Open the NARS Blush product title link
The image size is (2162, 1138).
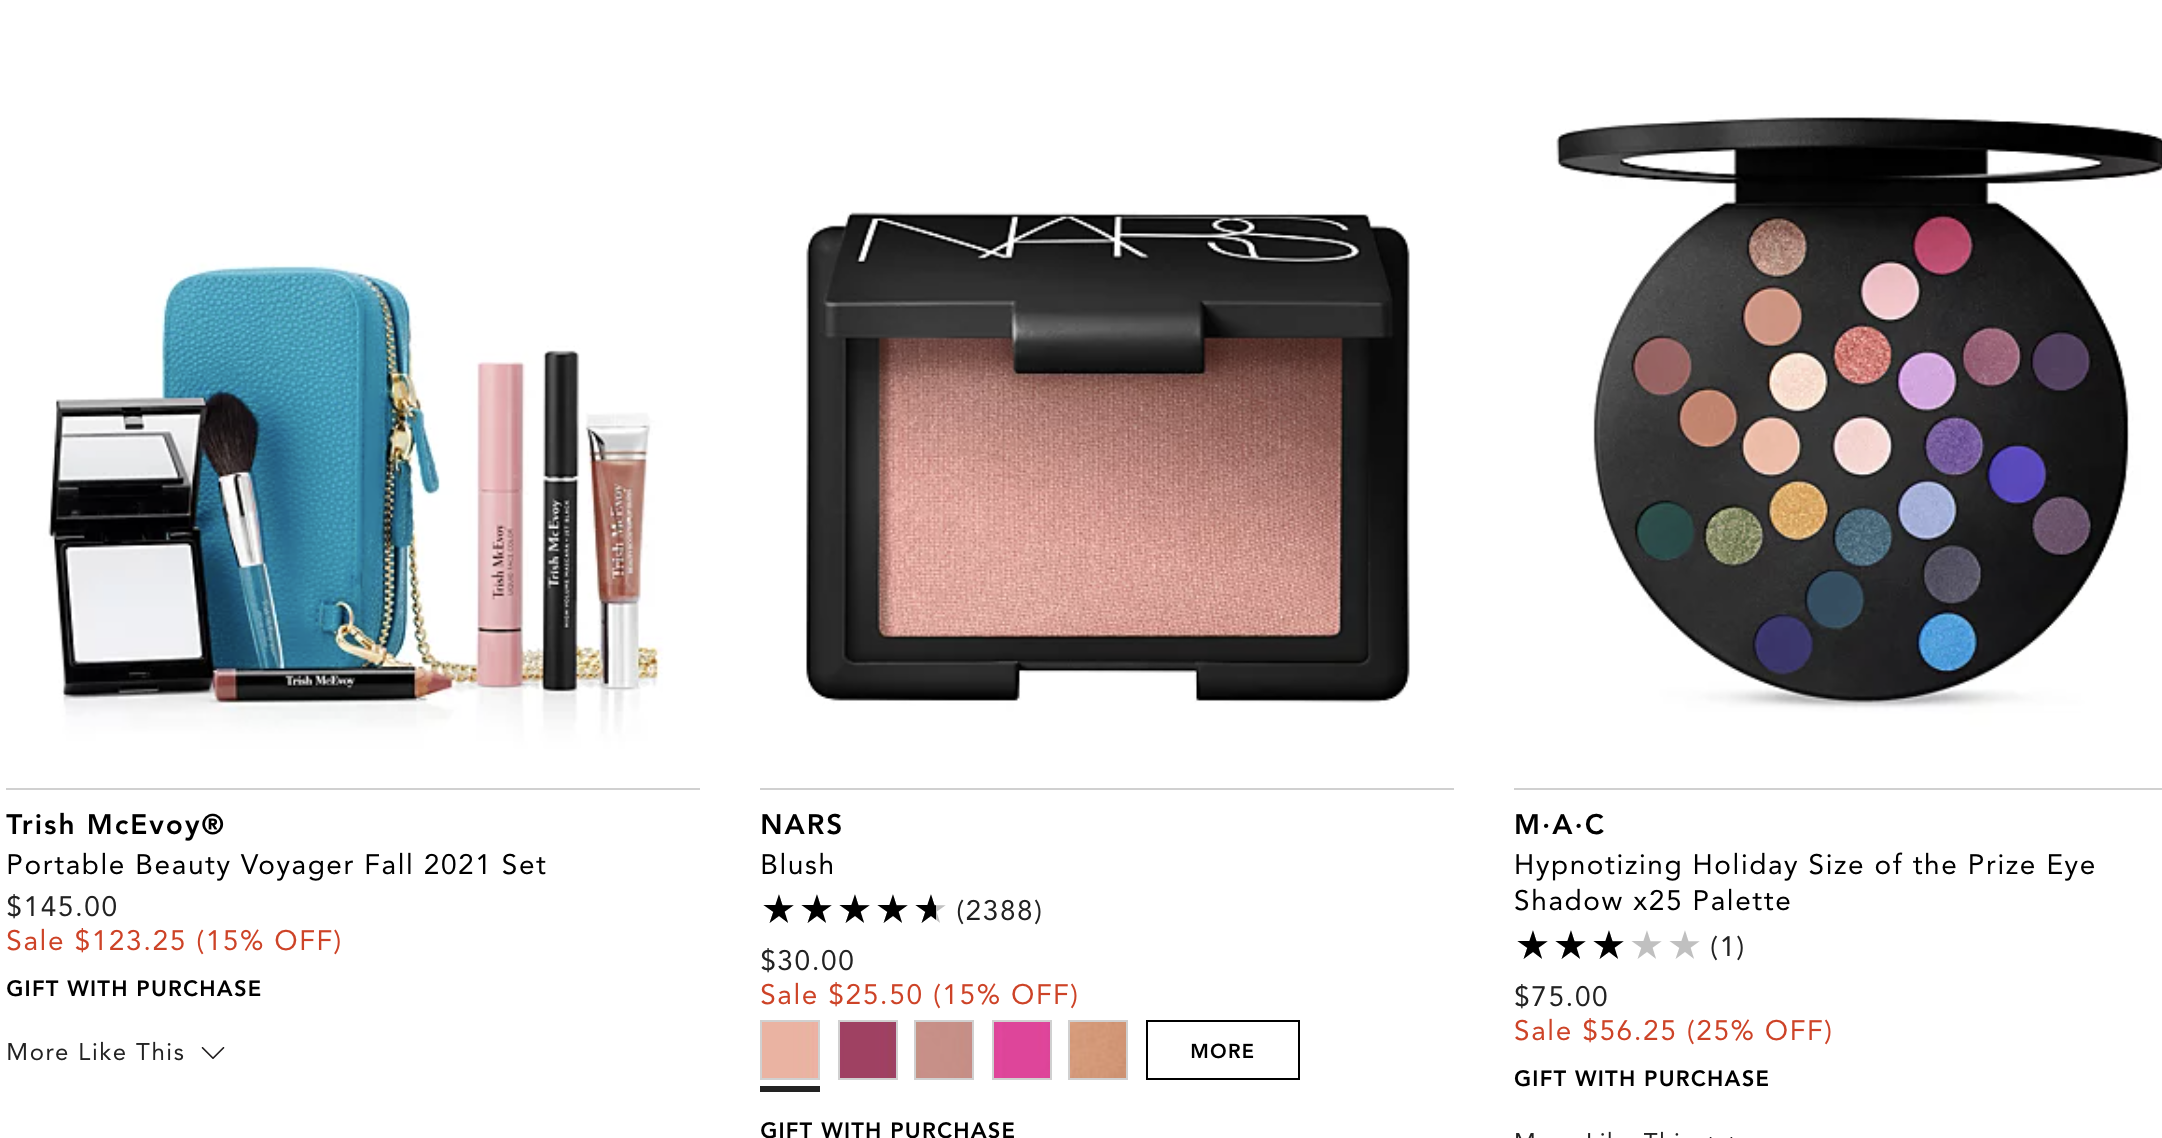coord(797,864)
